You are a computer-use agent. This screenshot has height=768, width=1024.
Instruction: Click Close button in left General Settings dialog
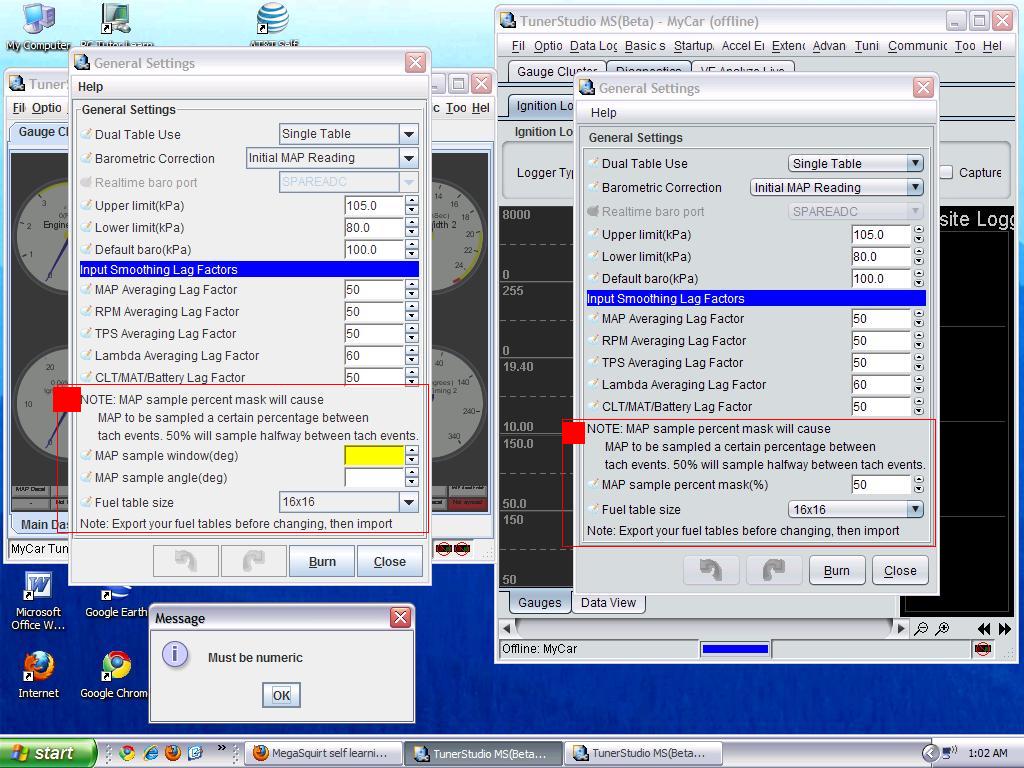tap(389, 562)
